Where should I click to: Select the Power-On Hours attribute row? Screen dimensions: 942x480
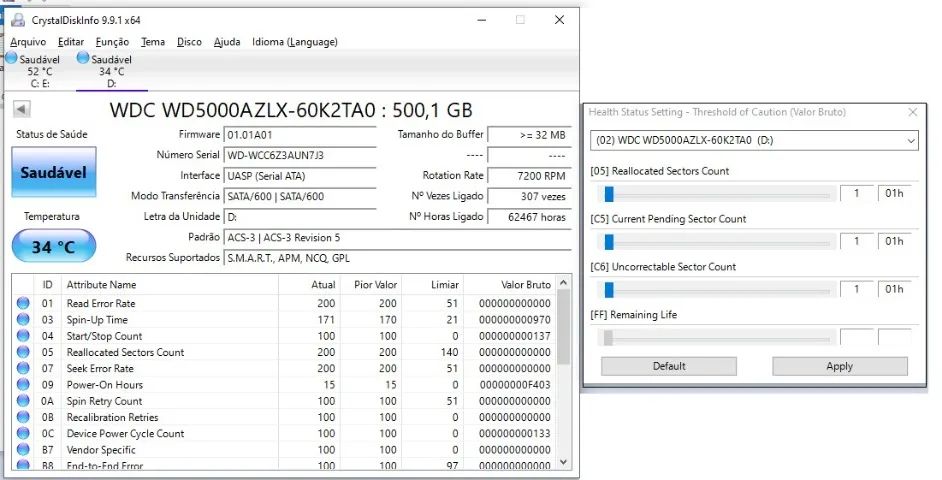pyautogui.click(x=284, y=384)
